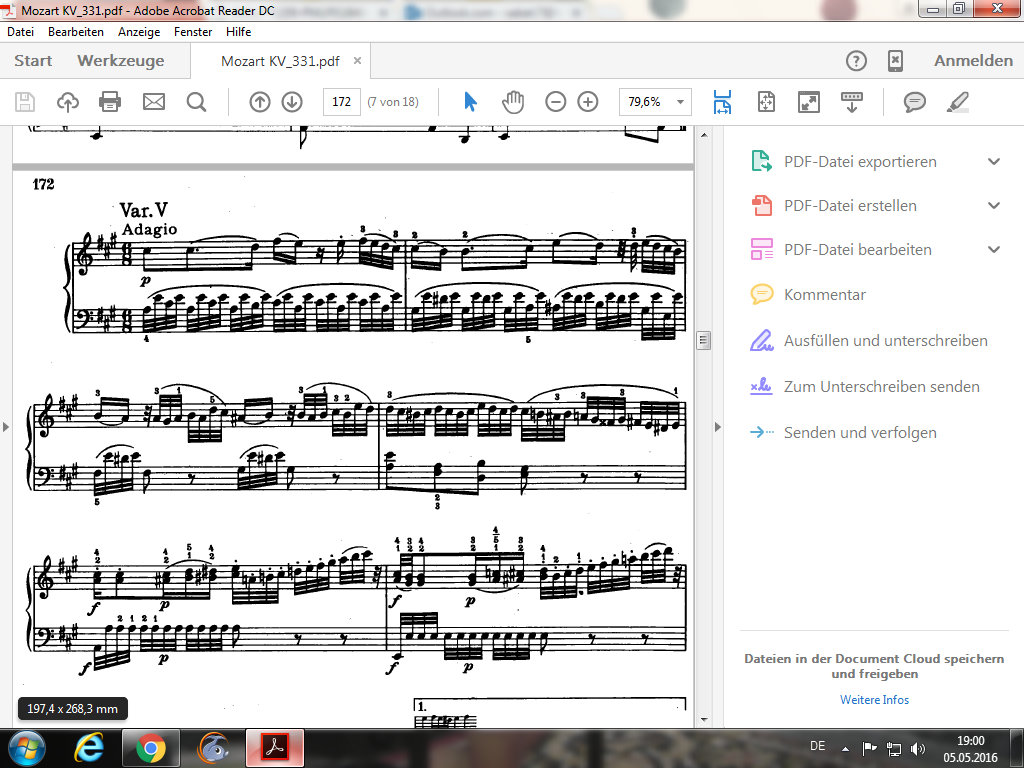Upload file to Document Cloud icon
1024x768 pixels.
68,102
